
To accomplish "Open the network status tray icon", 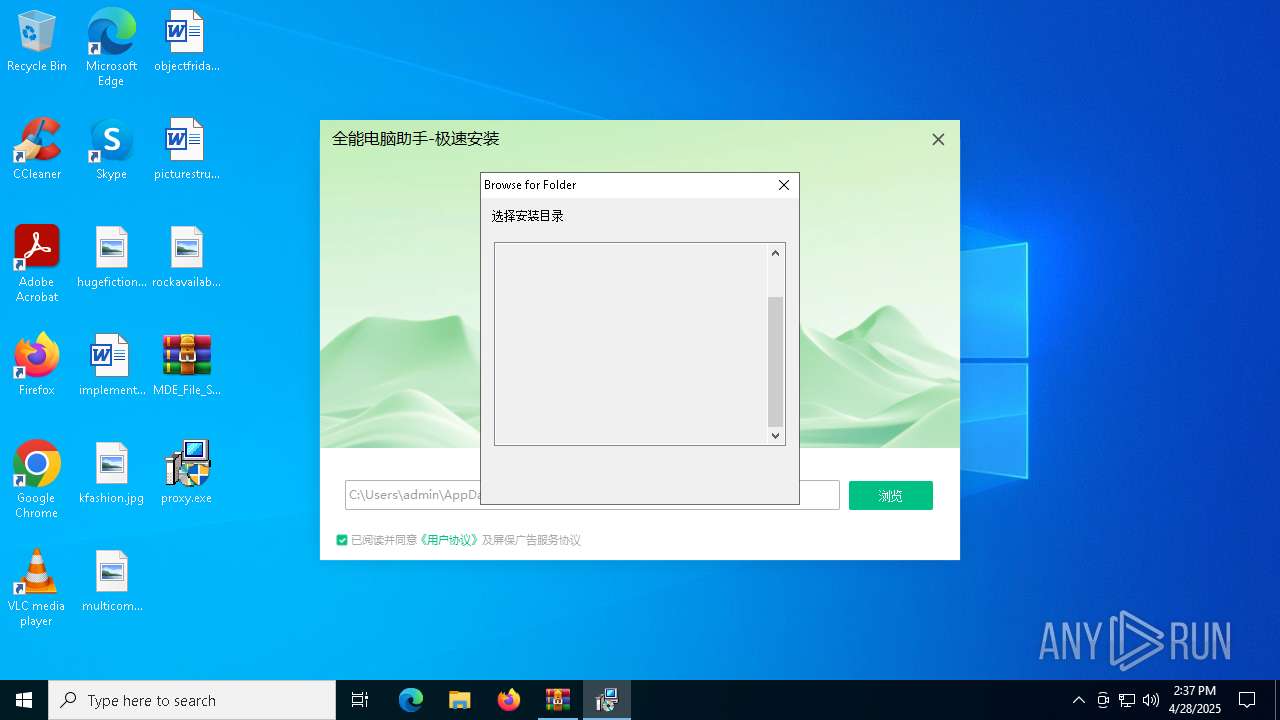I will [x=1127, y=700].
